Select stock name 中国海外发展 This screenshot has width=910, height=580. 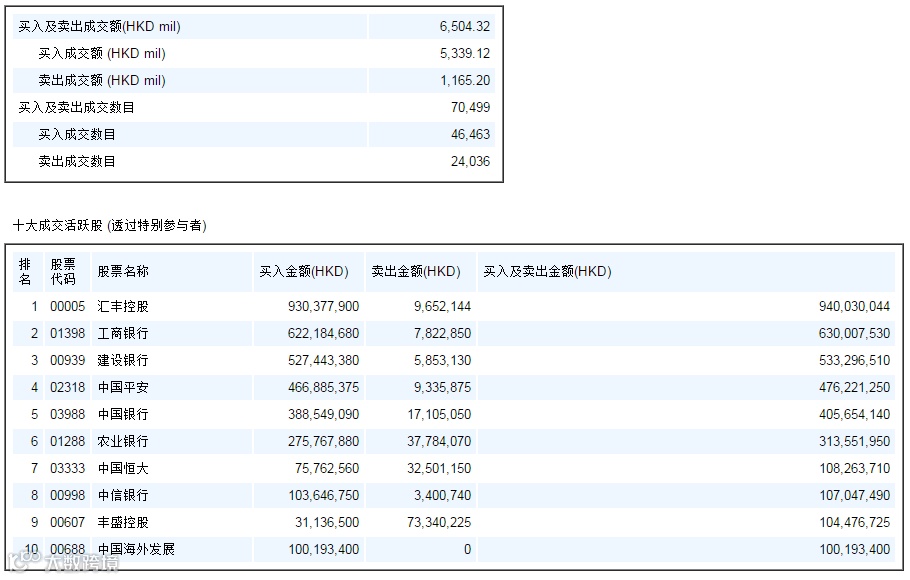click(136, 549)
